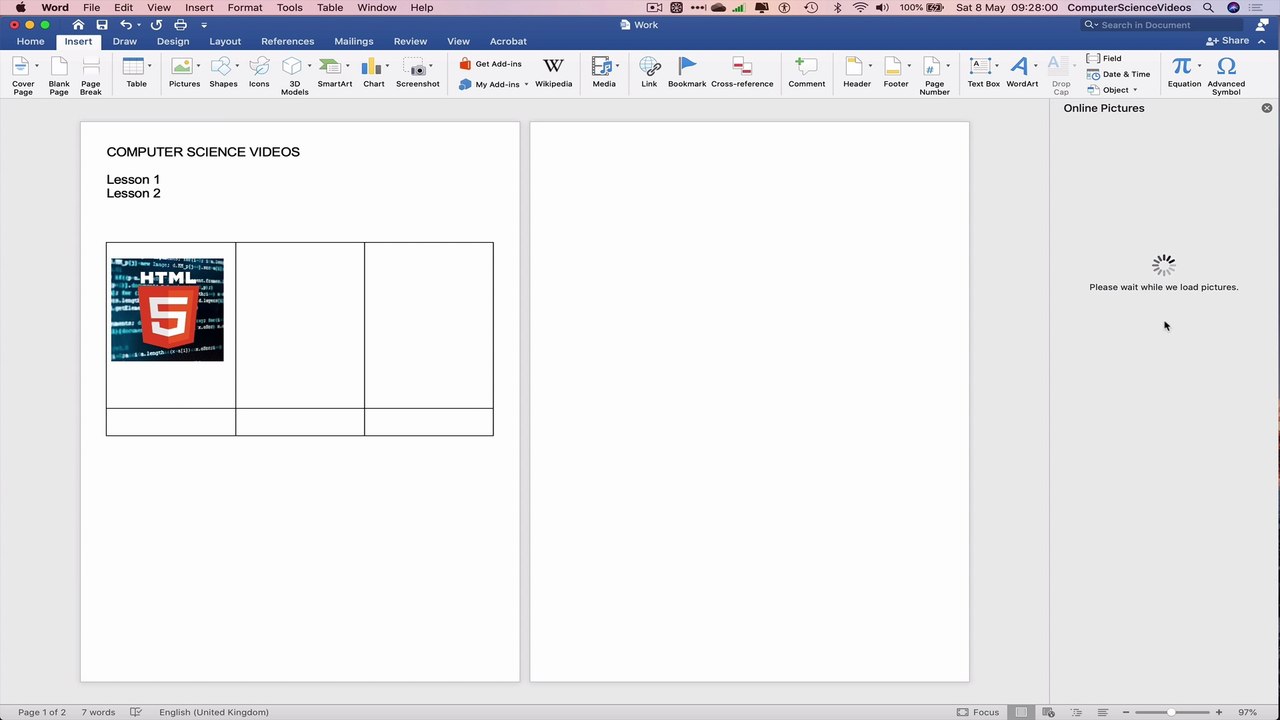
Task: Click the Print icon in title bar
Action: (180, 24)
